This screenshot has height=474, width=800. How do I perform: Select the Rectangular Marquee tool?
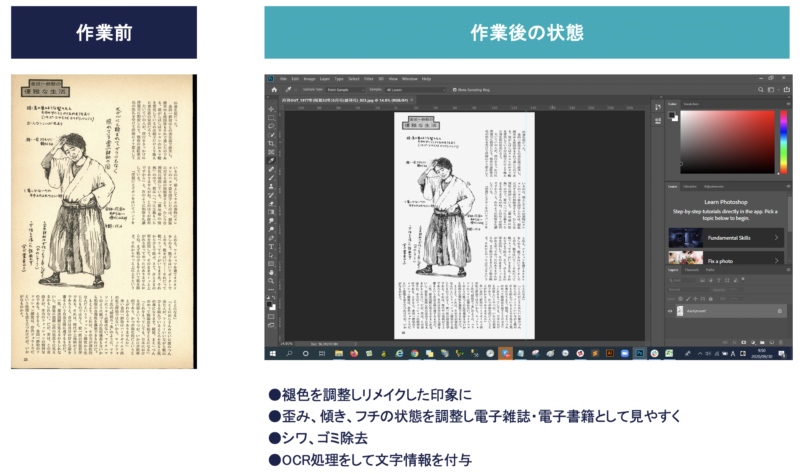[x=271, y=118]
